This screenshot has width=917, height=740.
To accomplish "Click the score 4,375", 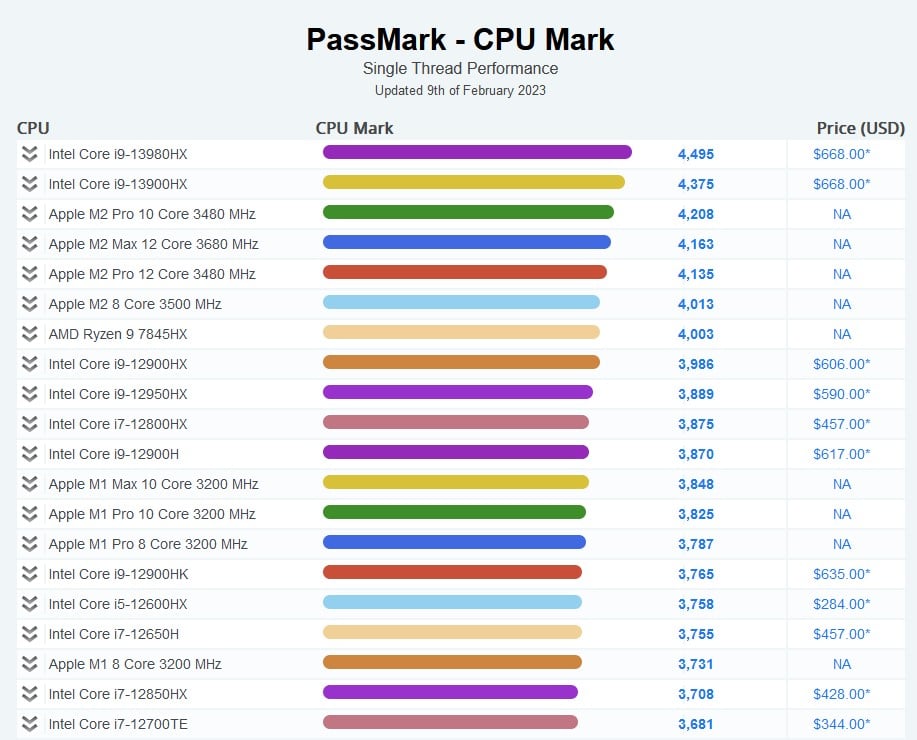I will pos(696,184).
